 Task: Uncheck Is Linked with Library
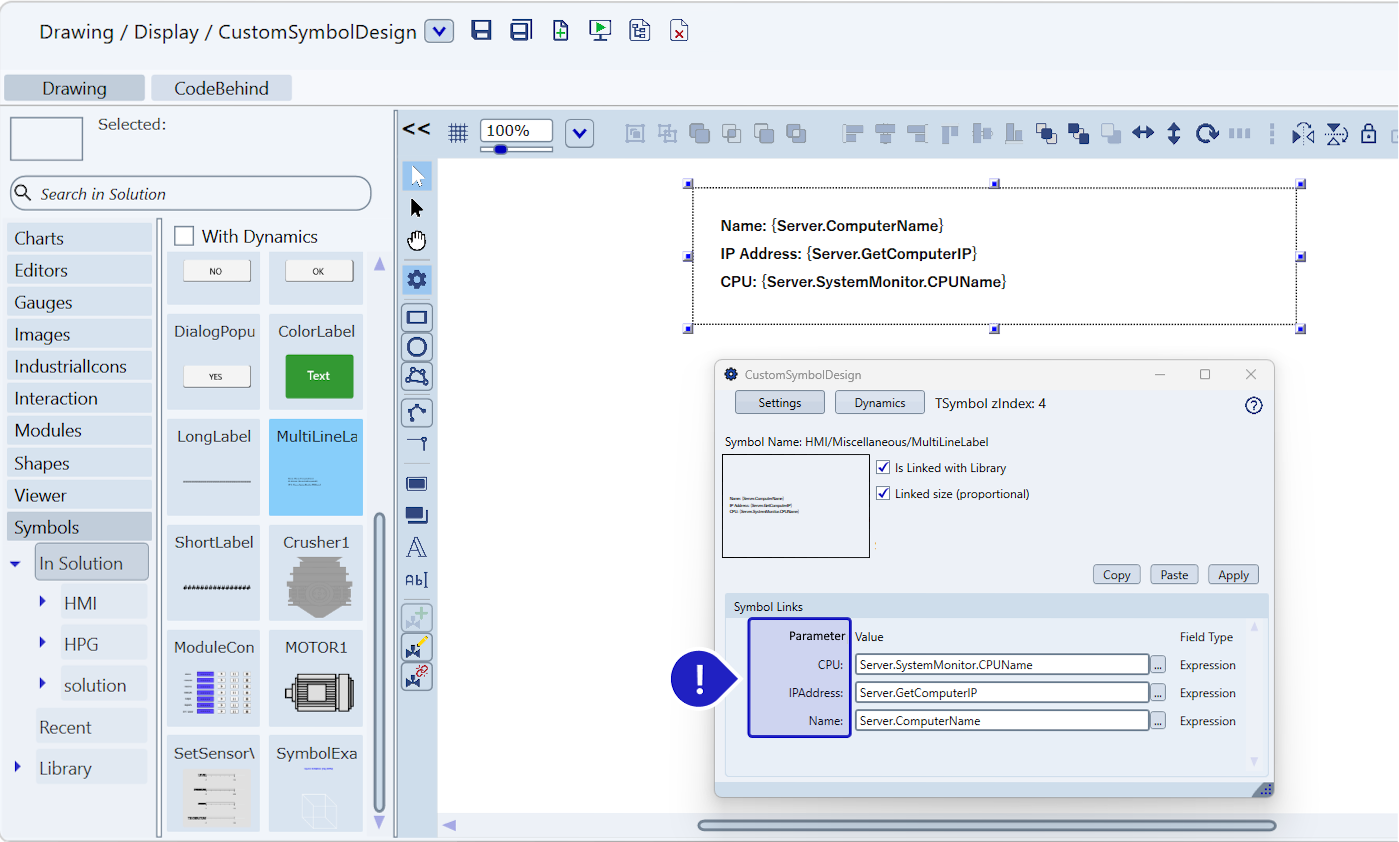point(883,467)
